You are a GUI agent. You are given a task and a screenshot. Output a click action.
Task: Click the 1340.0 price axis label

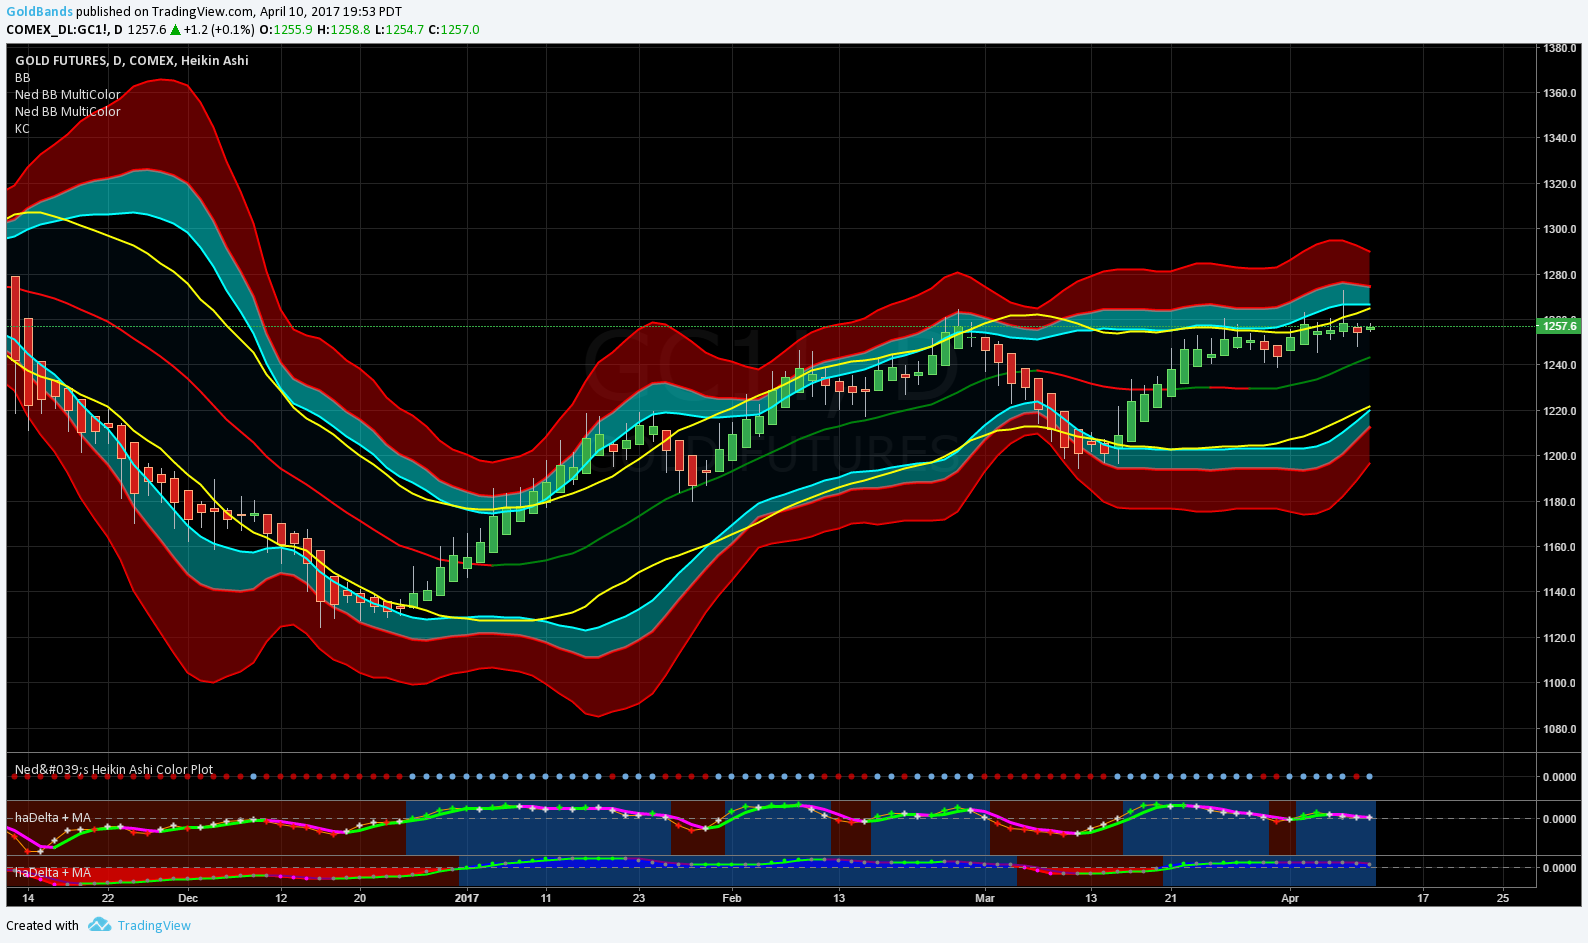(1560, 138)
